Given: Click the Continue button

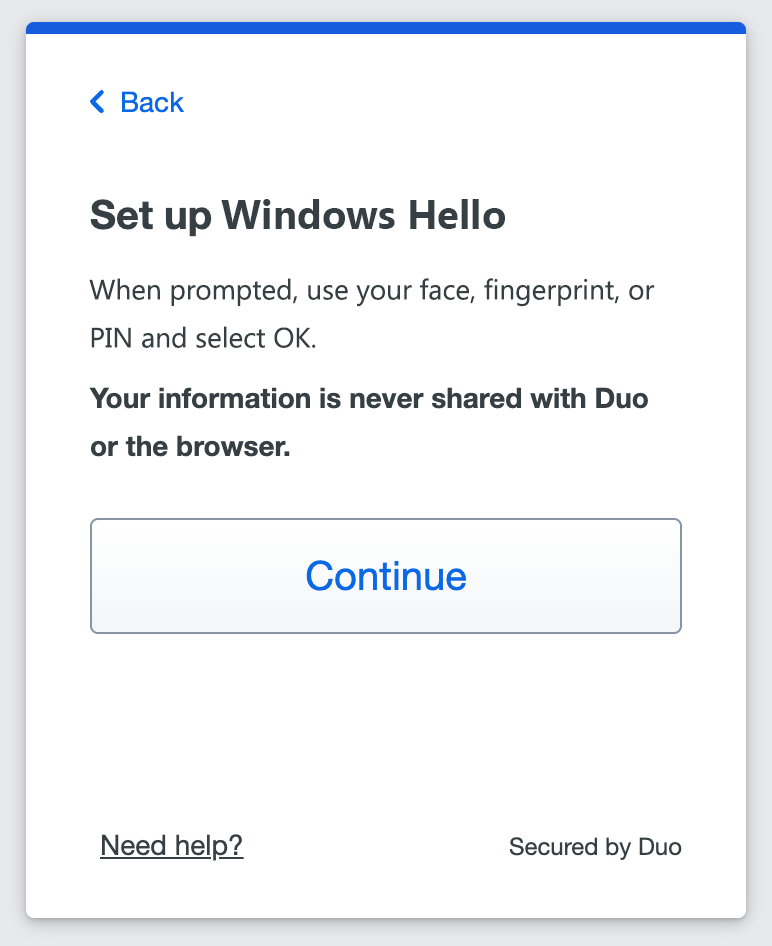Looking at the screenshot, I should click(386, 576).
